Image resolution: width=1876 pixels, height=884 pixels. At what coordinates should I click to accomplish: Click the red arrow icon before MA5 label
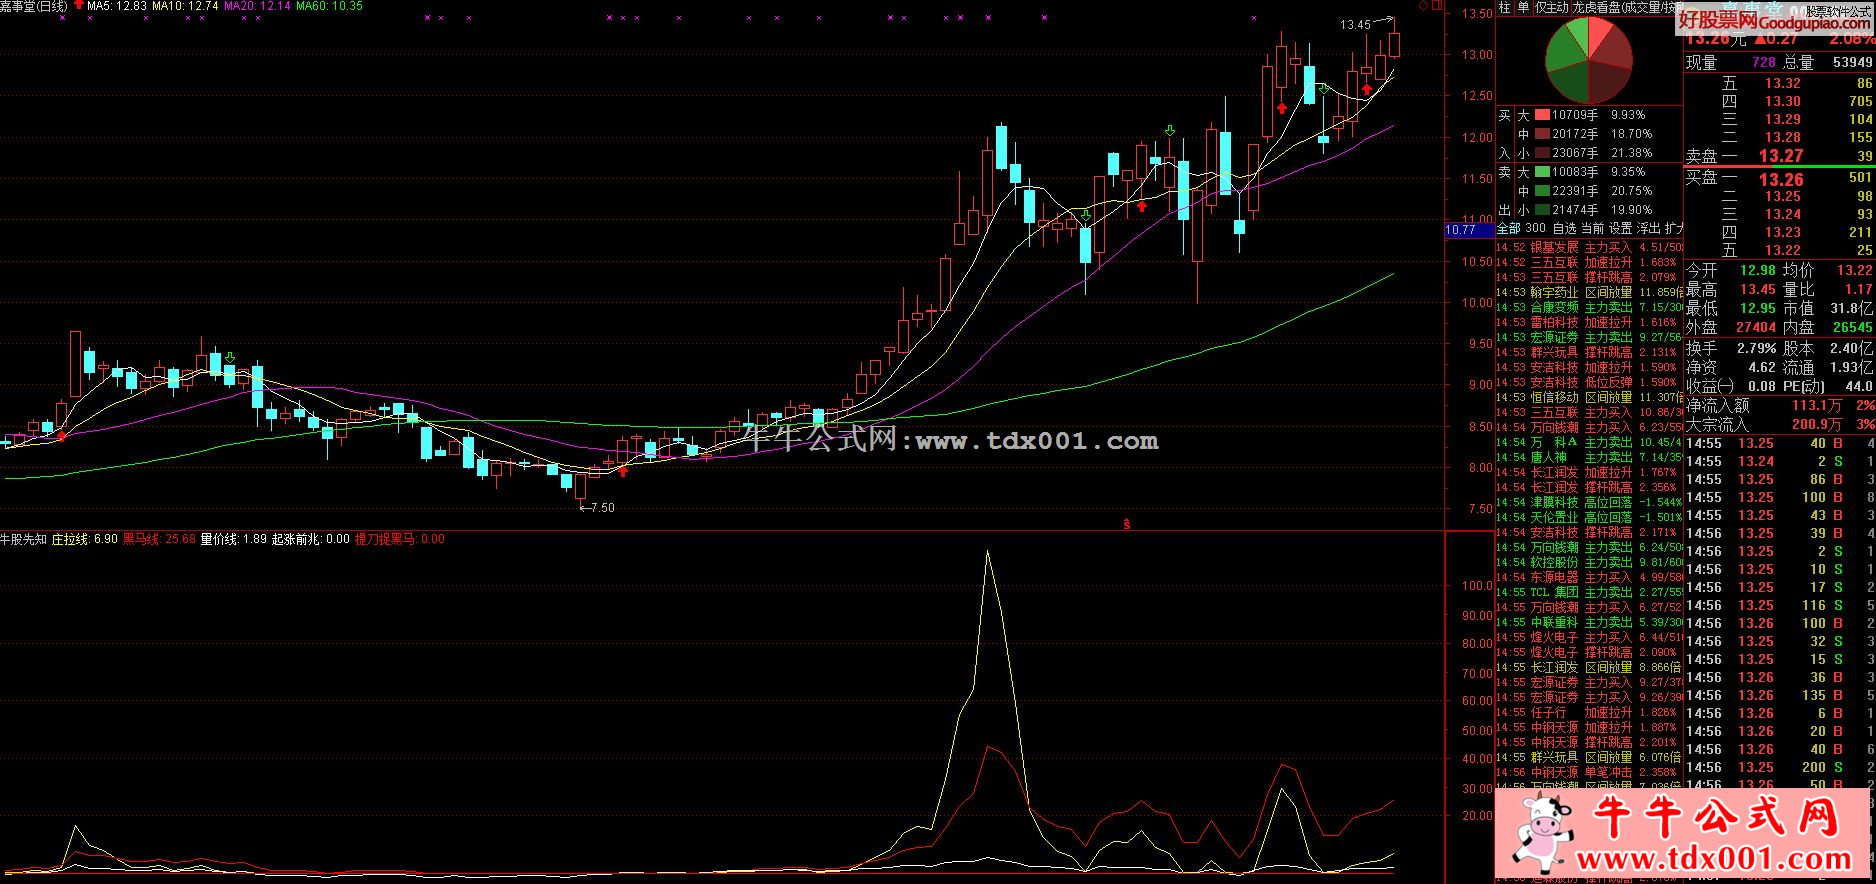coord(79,6)
